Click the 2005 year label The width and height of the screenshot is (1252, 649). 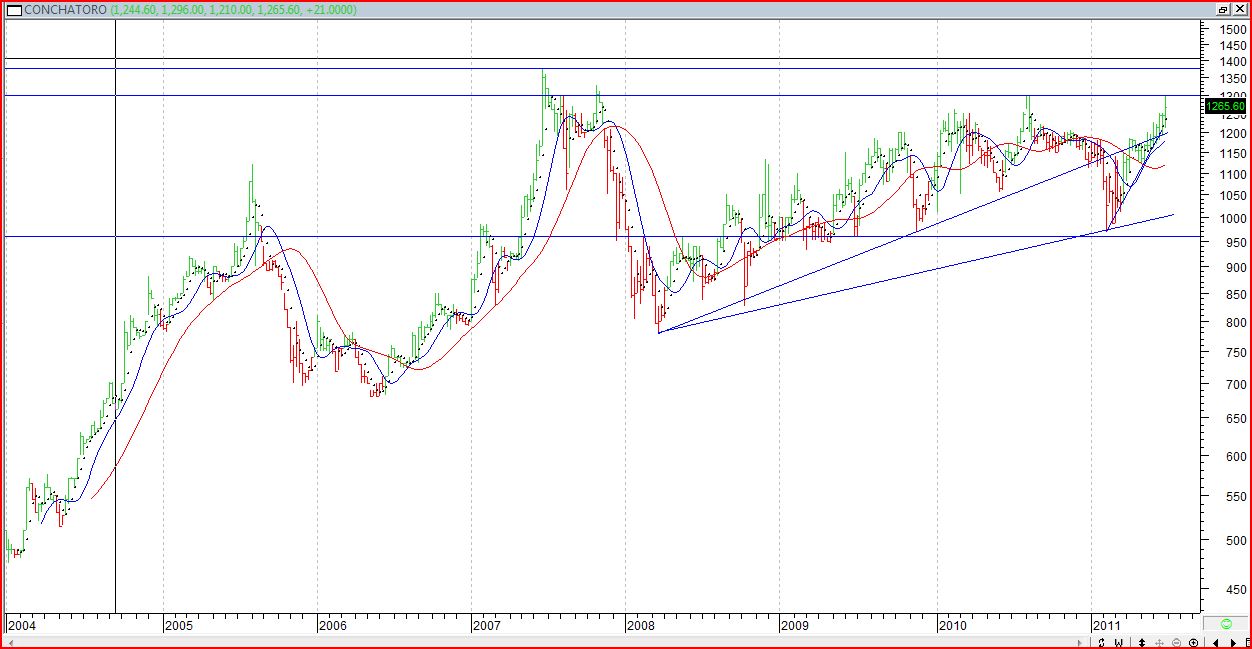[177, 625]
